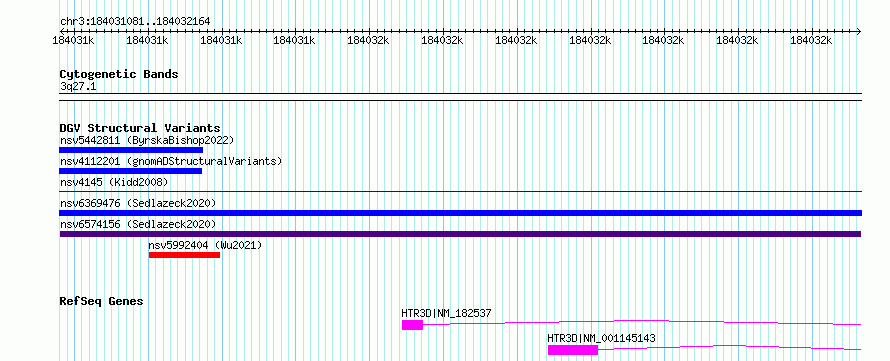Click the magenta exon box of NM_001145143
This screenshot has height=361, width=890.
point(573,350)
